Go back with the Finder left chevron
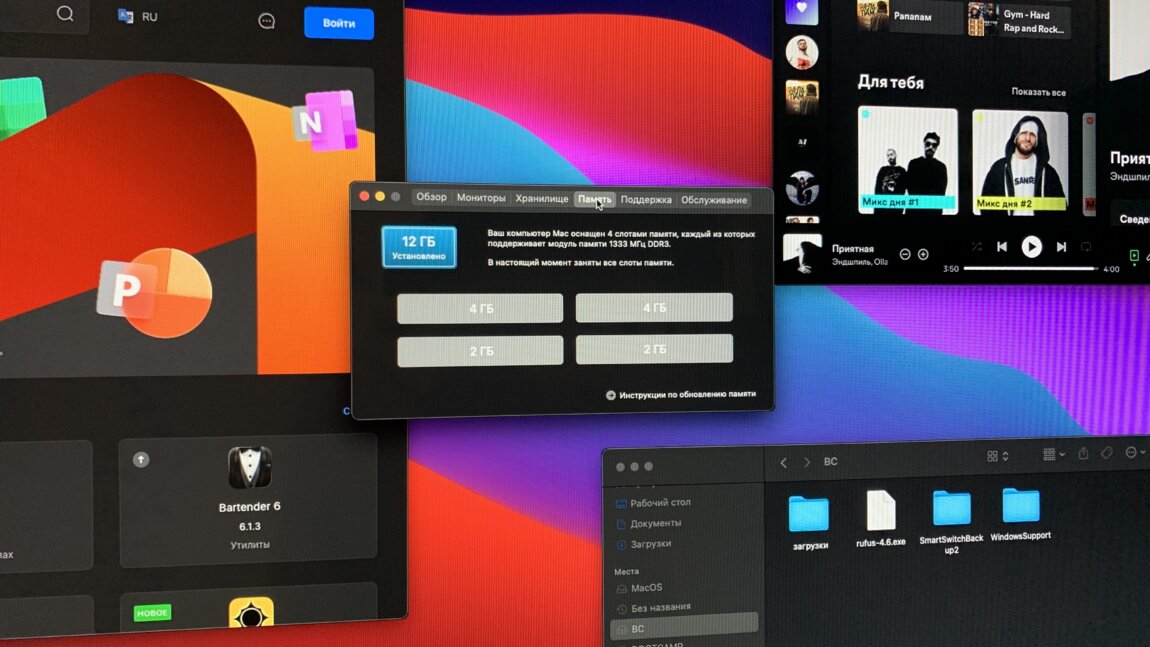 (784, 462)
